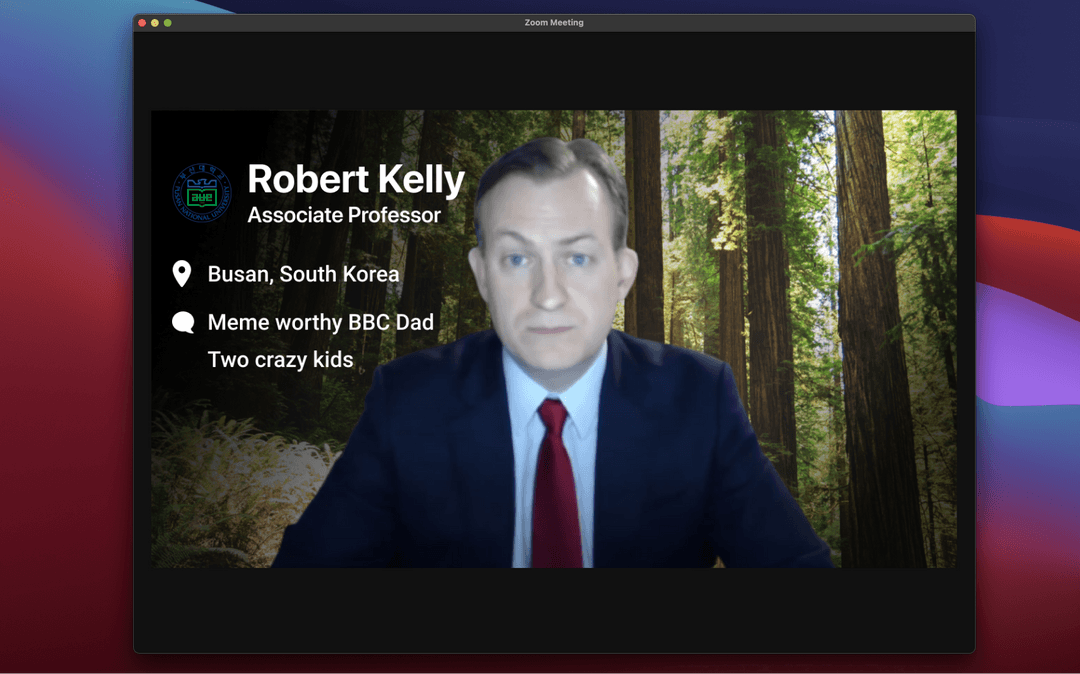Click the Two crazy kids text

tap(280, 359)
